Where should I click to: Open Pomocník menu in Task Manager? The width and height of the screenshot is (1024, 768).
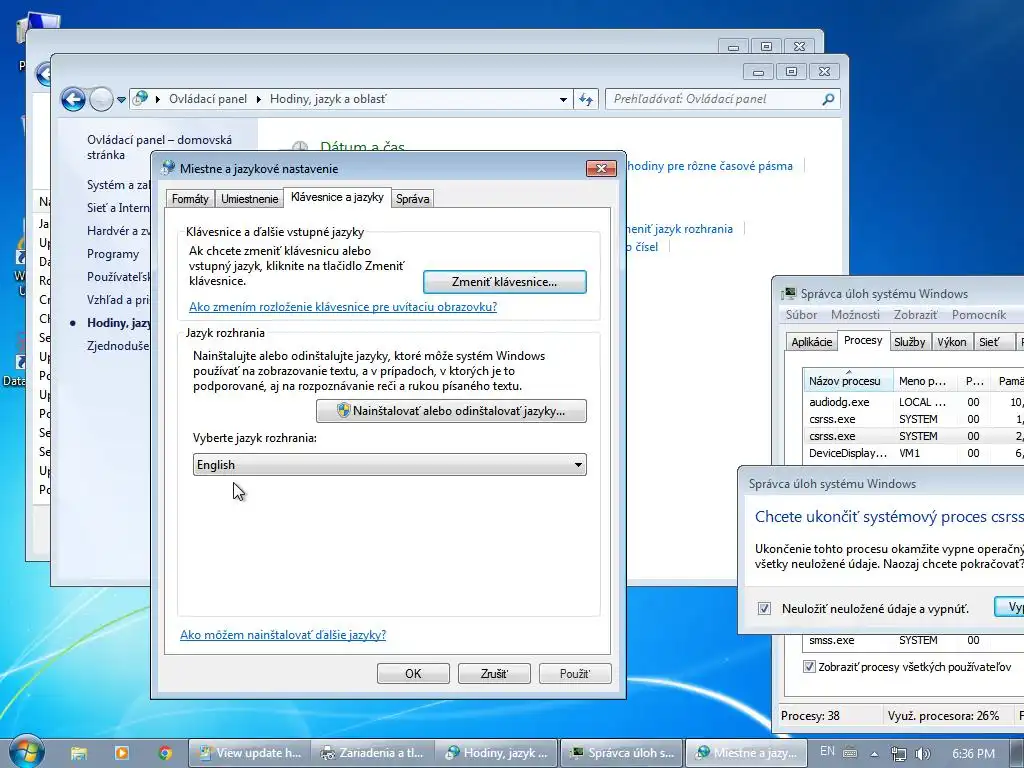click(979, 315)
